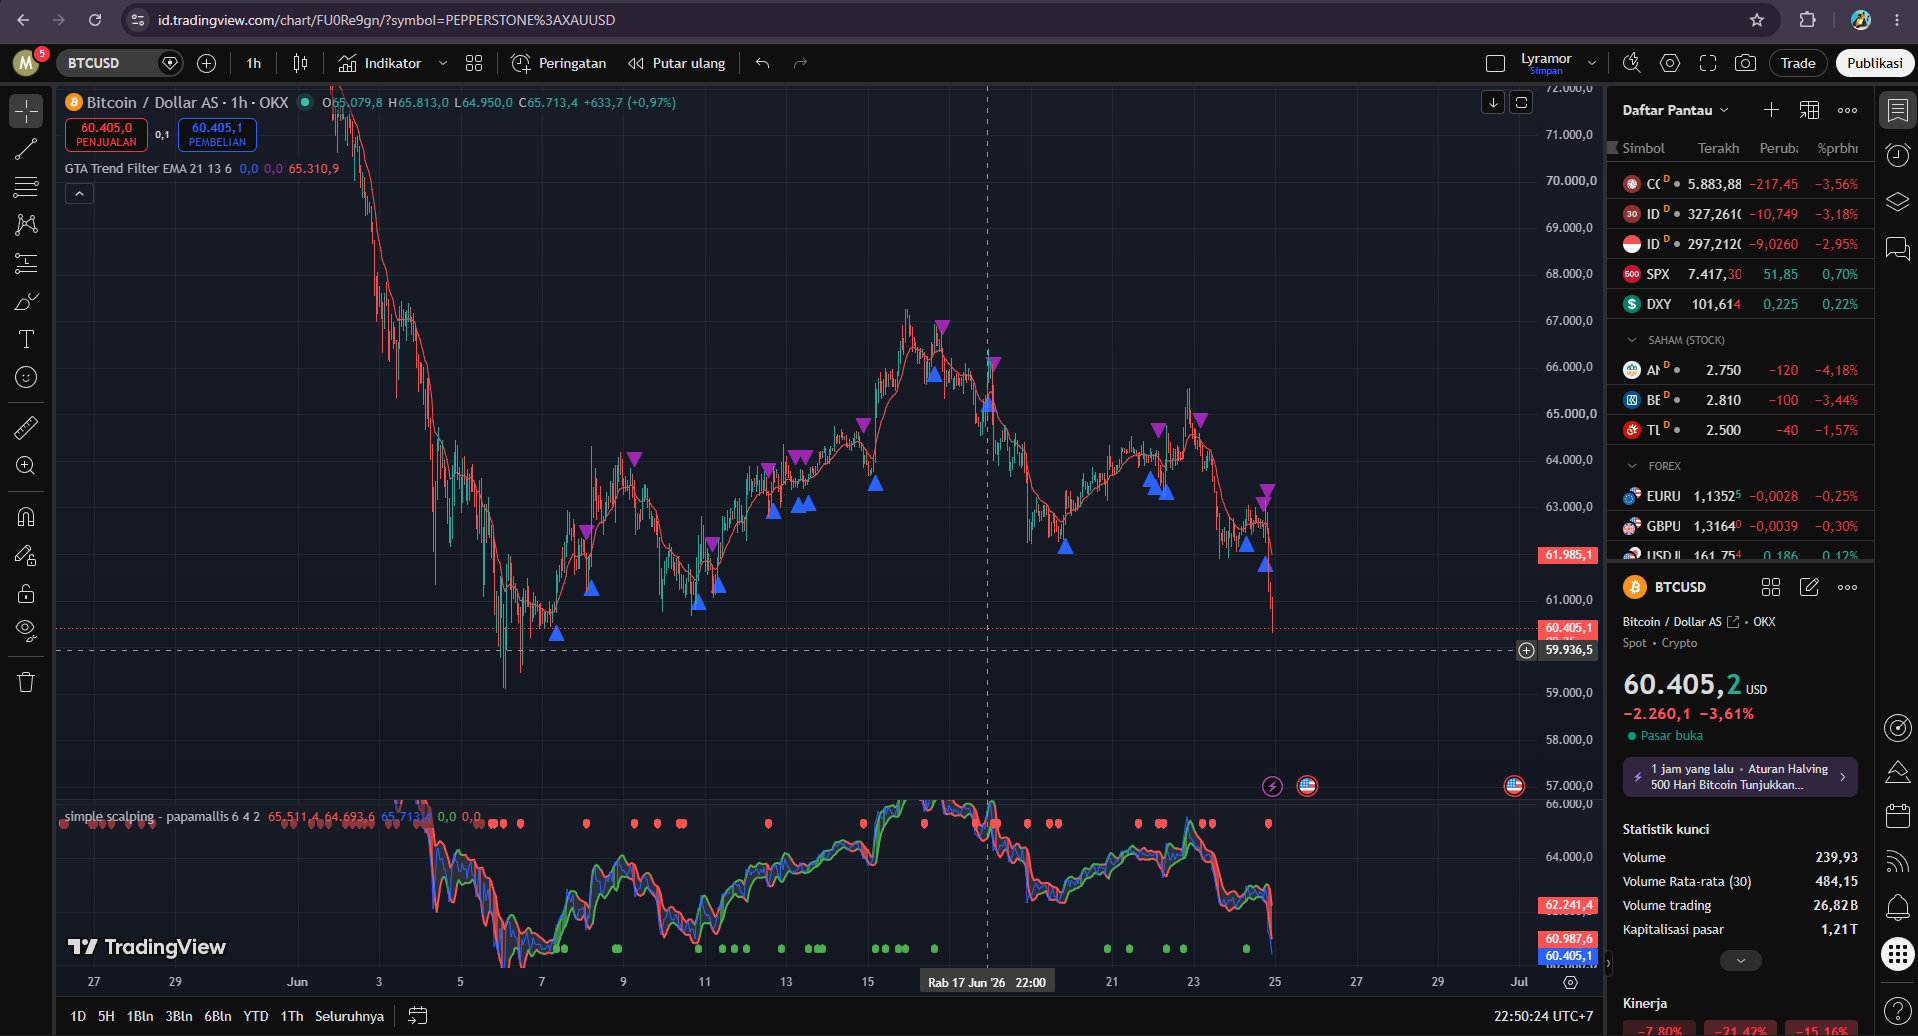The image size is (1918, 1036).
Task: Toggle magnet mode for drawings
Action: click(26, 517)
